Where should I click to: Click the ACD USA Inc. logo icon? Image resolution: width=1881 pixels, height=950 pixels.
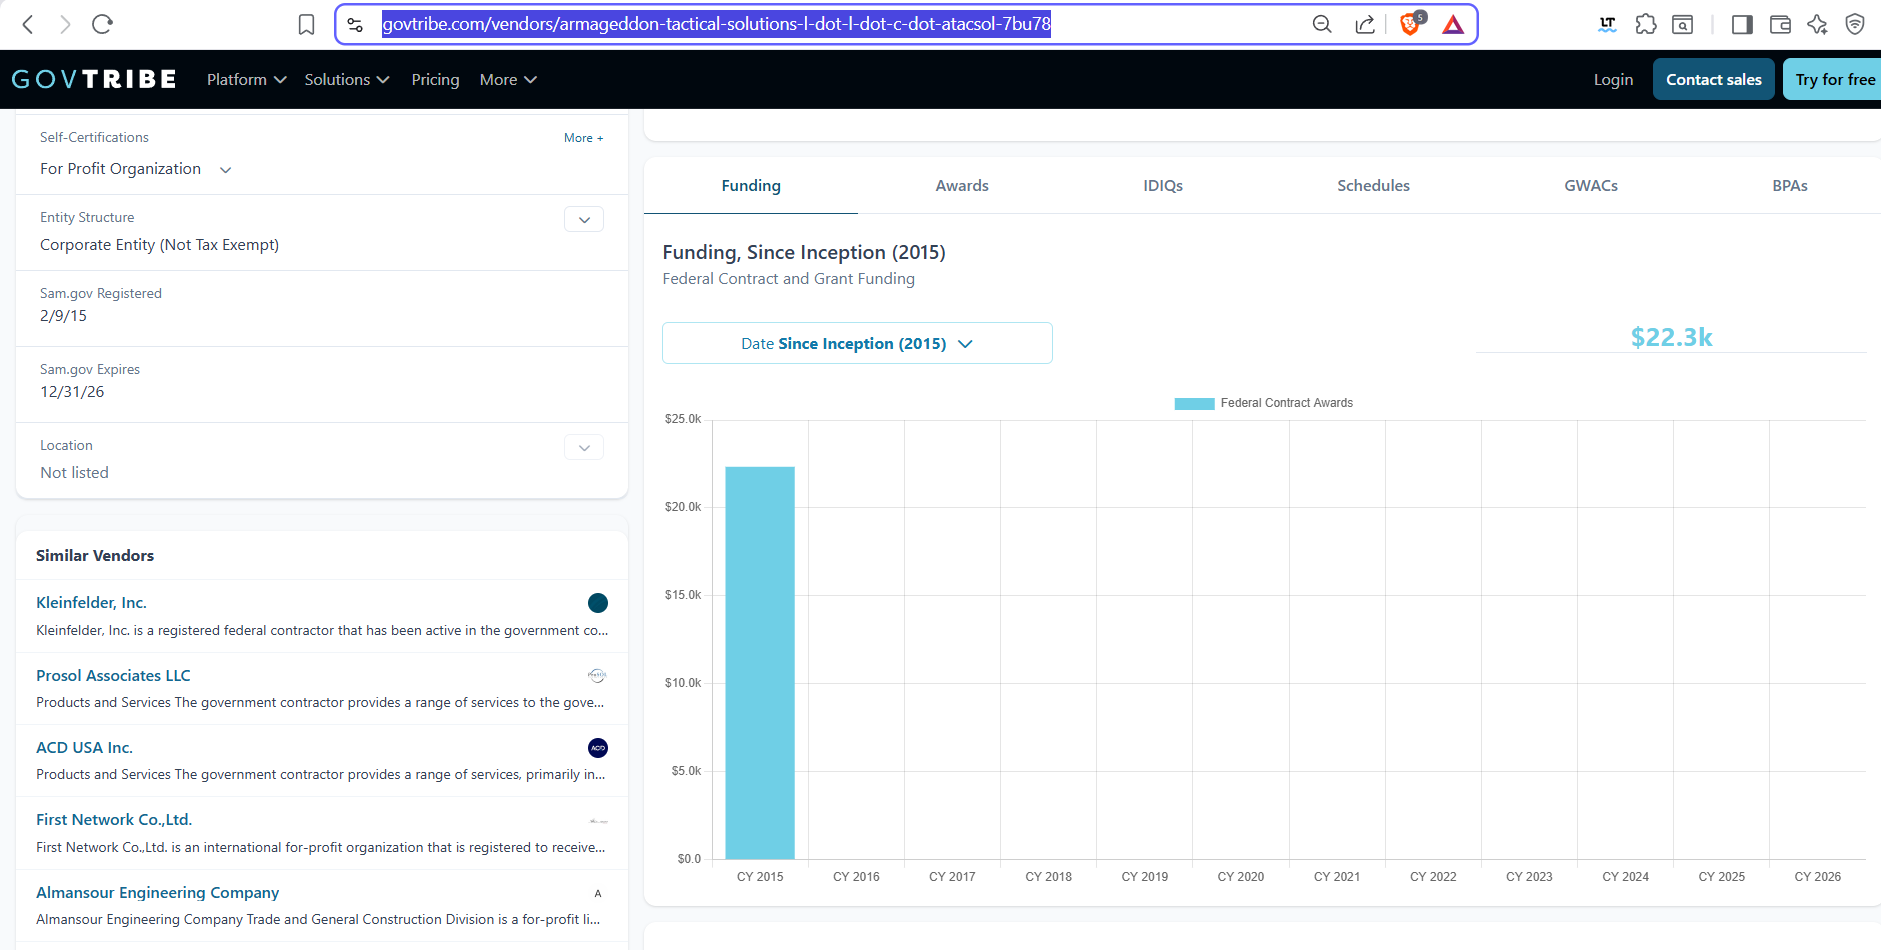(598, 748)
